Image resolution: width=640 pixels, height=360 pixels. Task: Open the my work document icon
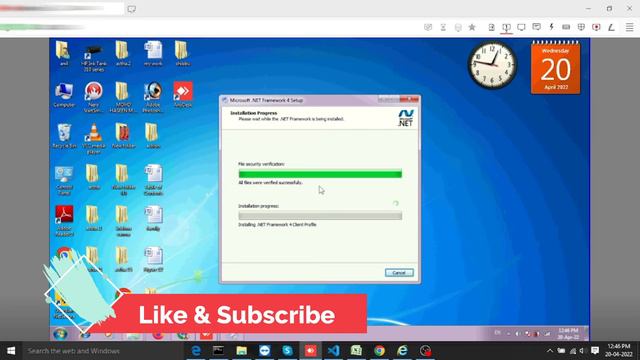[153, 54]
